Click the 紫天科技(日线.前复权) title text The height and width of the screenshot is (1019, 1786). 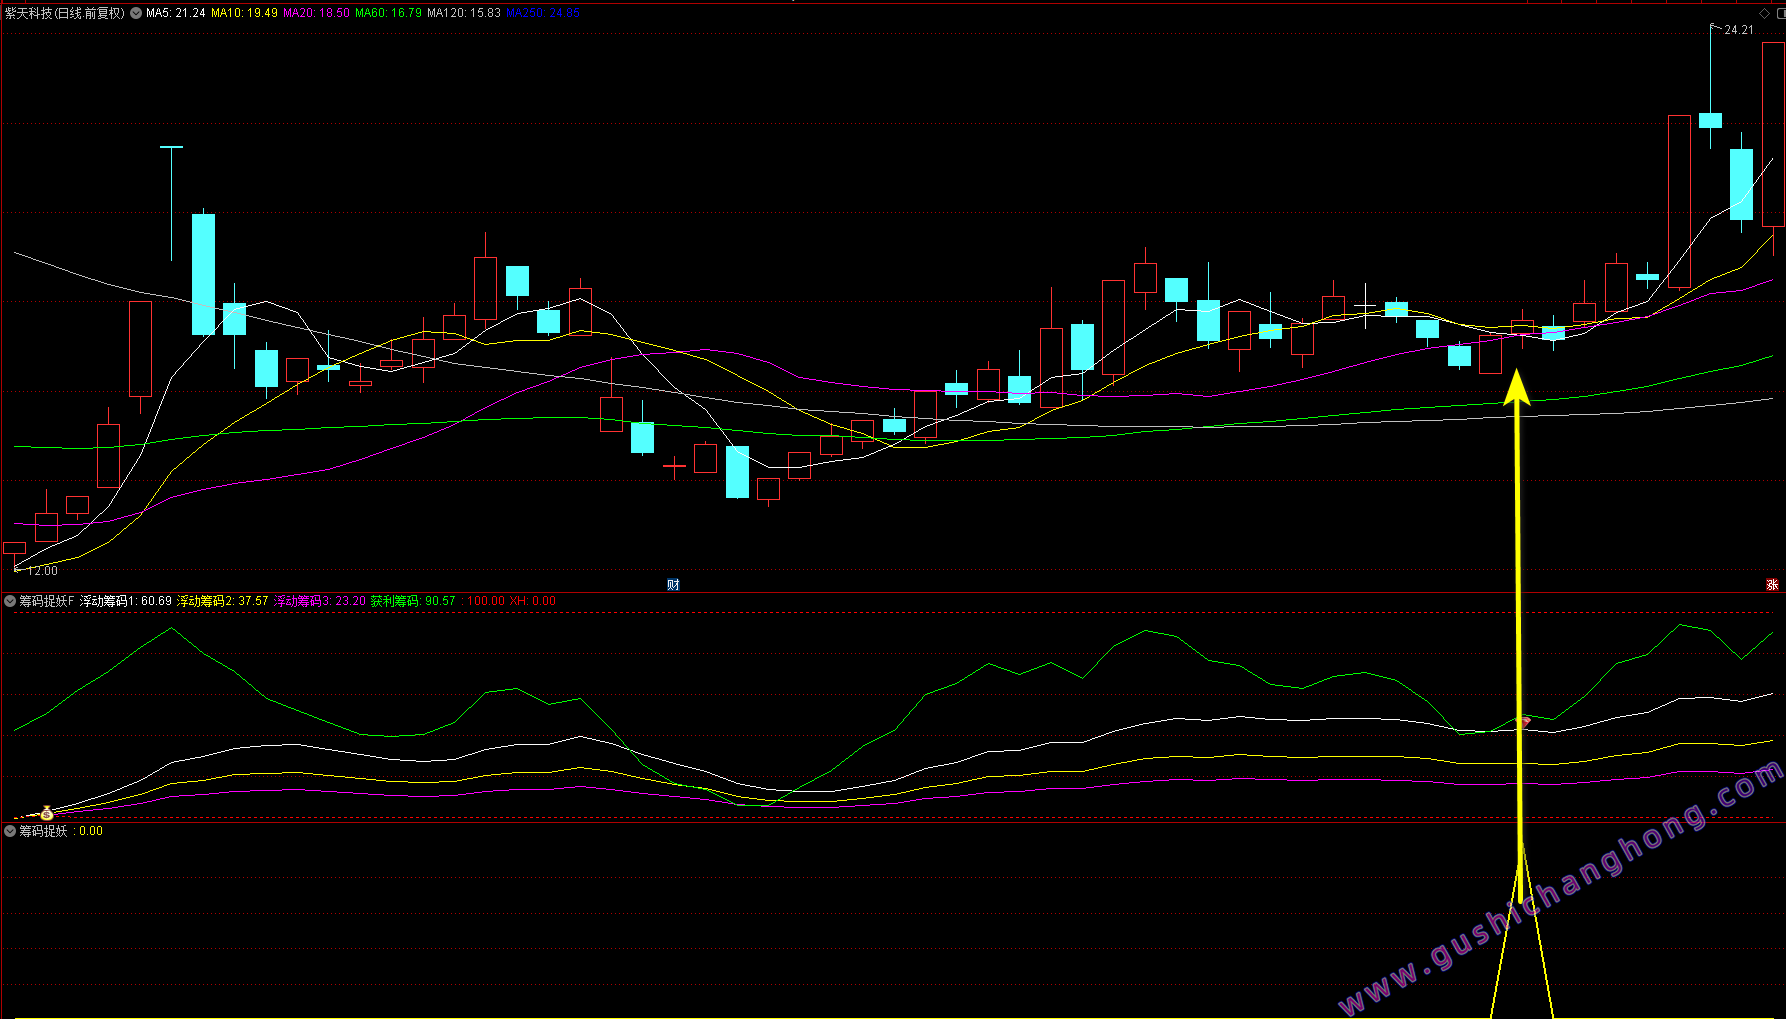coord(65,13)
